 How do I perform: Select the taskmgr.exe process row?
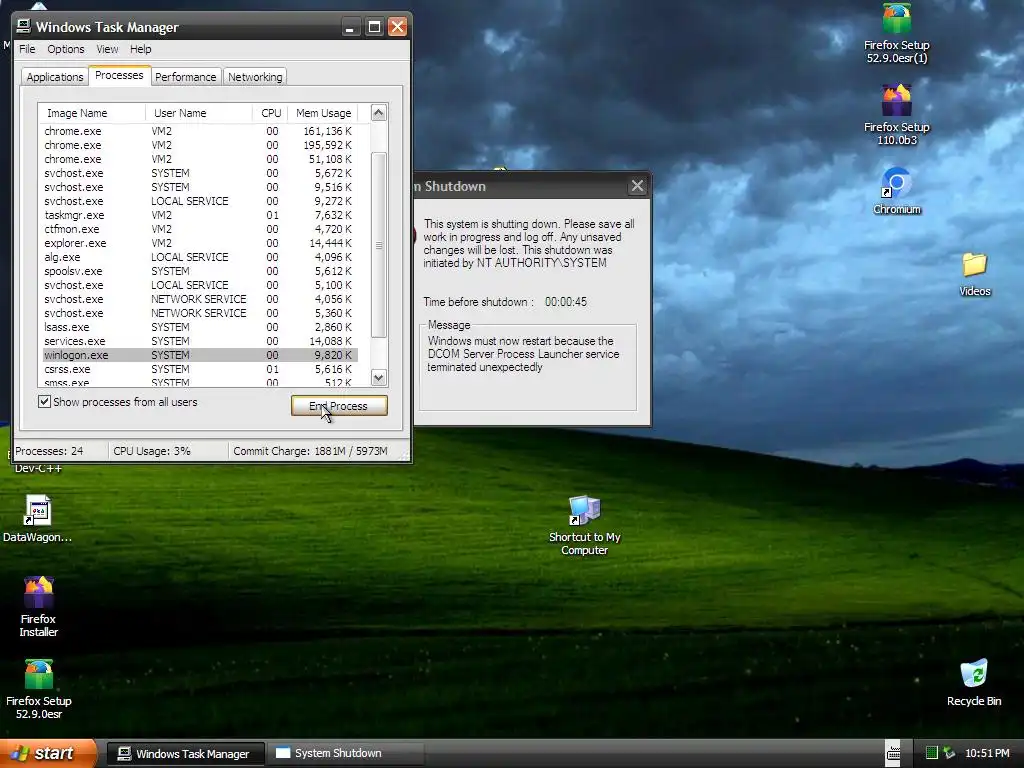coord(199,215)
